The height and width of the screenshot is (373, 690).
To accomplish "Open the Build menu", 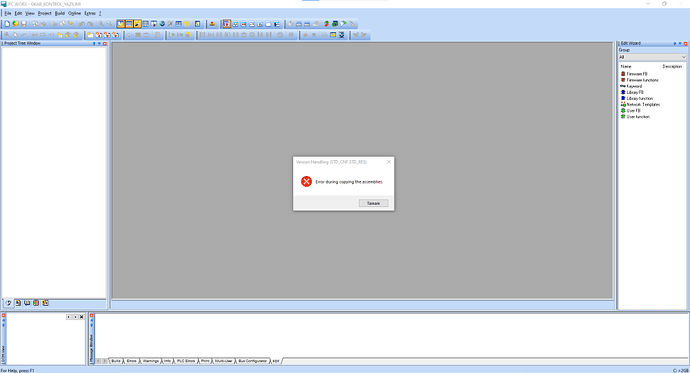I will (x=60, y=13).
